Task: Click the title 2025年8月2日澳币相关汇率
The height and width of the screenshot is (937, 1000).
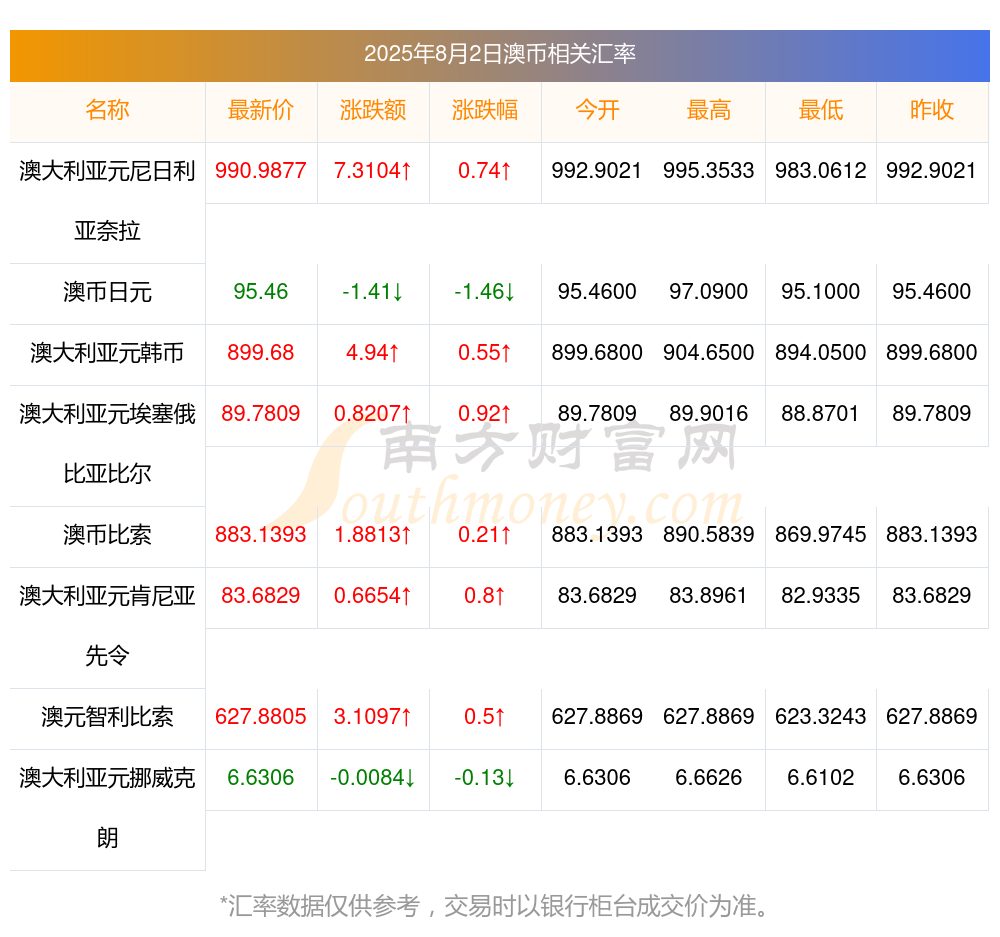Action: 499,54
